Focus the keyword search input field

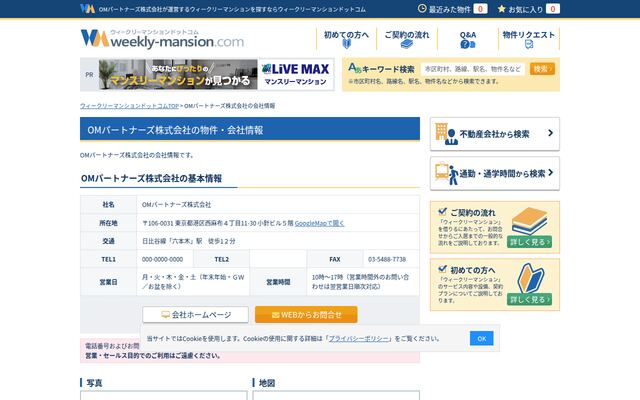(473, 69)
